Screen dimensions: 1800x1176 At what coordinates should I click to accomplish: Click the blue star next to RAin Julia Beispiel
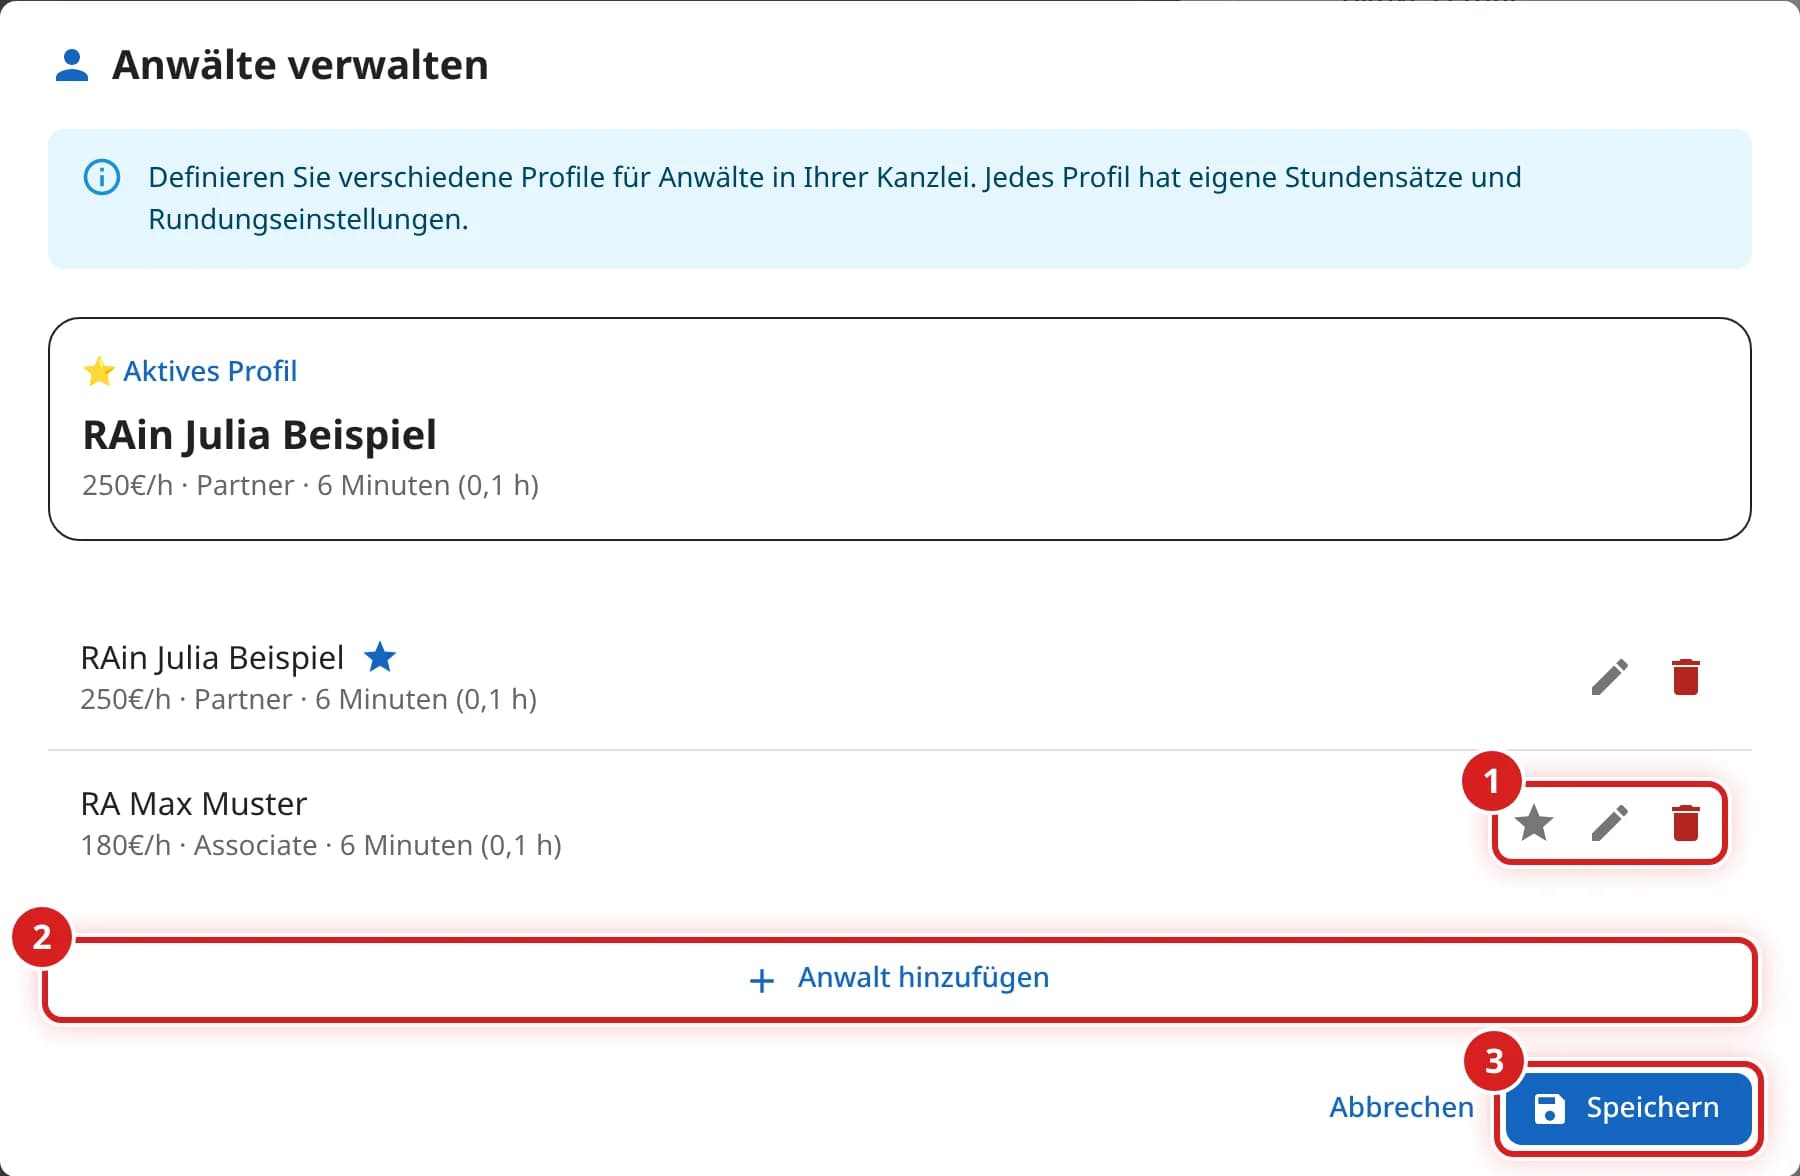click(379, 657)
